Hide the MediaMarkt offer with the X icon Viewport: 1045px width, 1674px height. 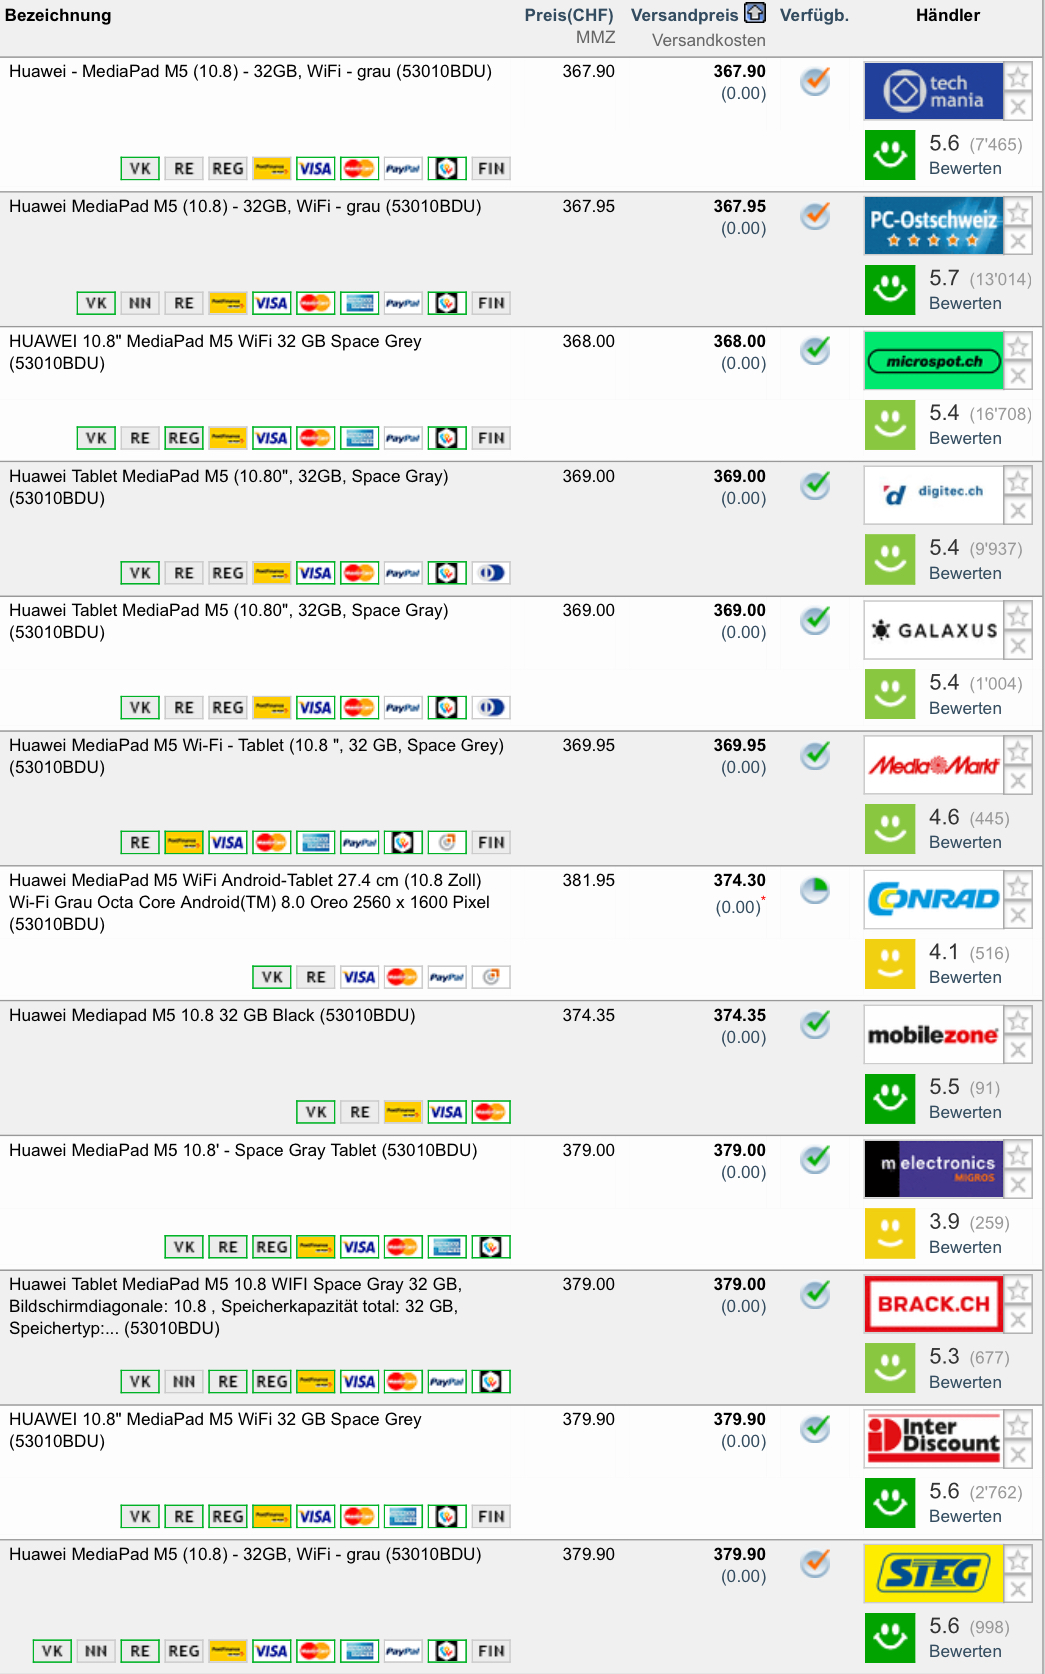[1018, 780]
